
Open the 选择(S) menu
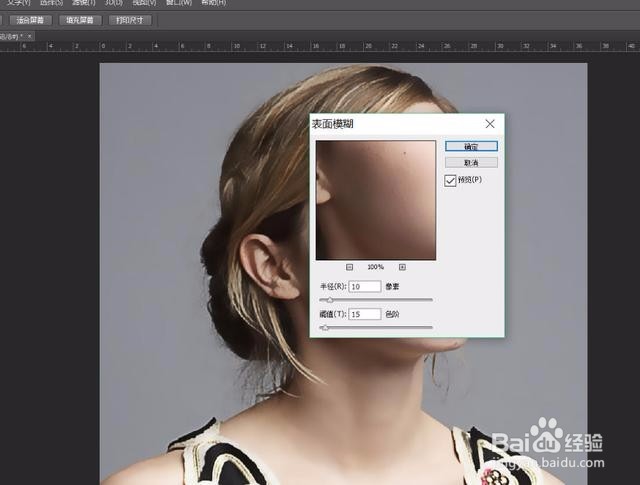pos(51,2)
